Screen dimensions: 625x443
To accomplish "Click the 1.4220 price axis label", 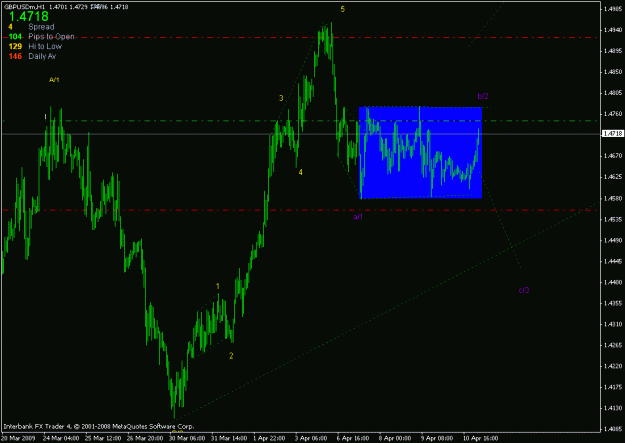I will click(x=613, y=366).
